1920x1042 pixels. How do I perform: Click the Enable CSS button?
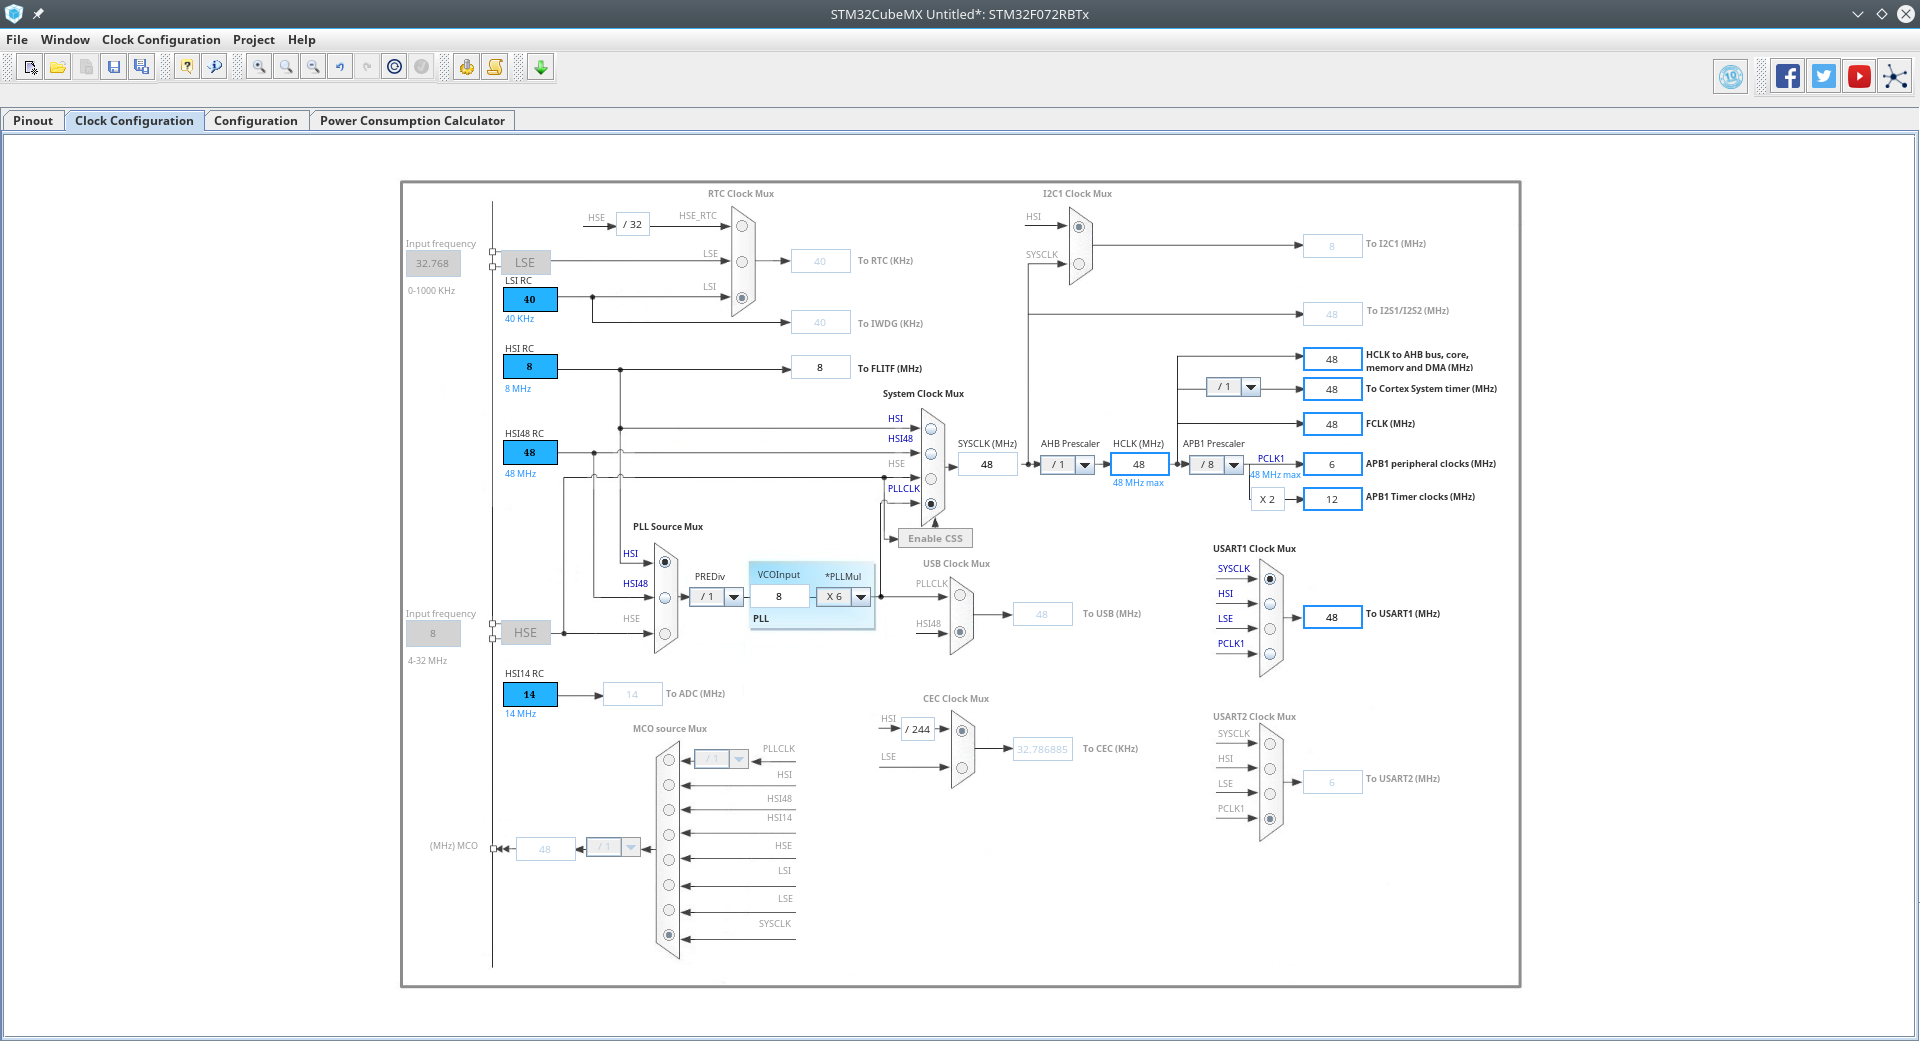pyautogui.click(x=935, y=539)
